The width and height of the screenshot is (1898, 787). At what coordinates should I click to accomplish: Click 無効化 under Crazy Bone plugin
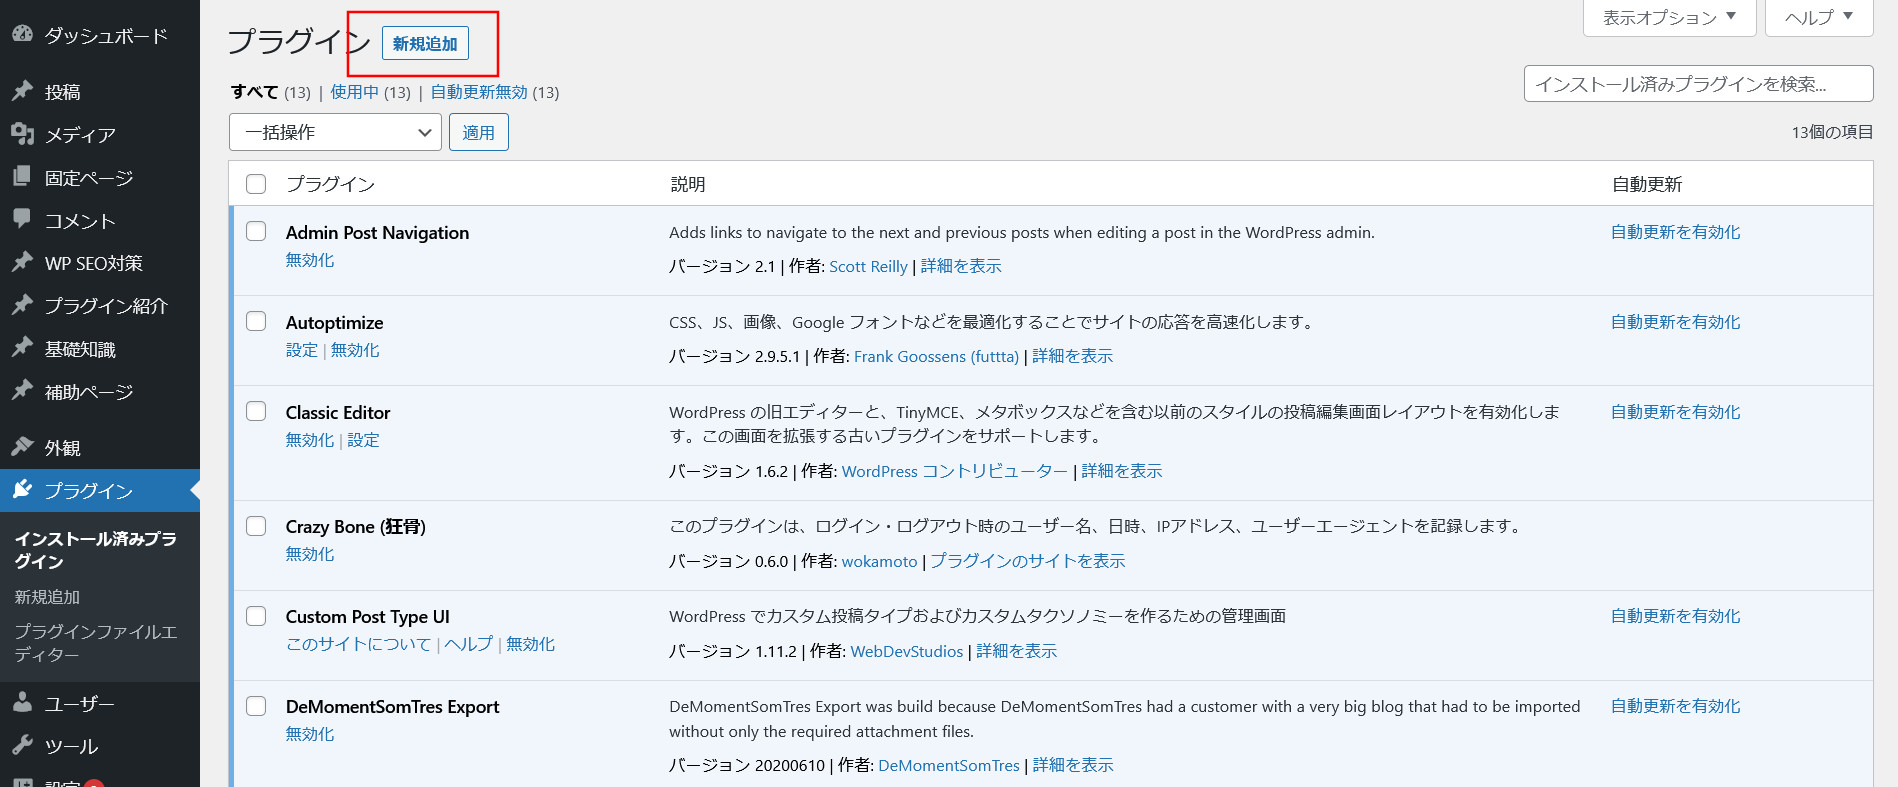[310, 554]
